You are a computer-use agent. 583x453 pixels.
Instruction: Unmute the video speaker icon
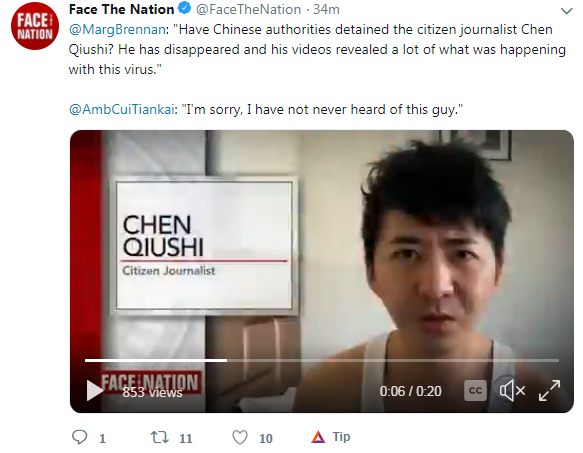click(512, 391)
